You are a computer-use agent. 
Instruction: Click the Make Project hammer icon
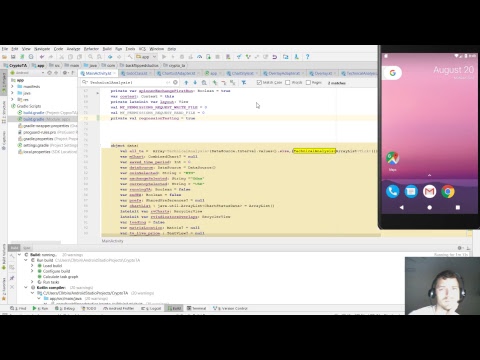(x=130, y=57)
